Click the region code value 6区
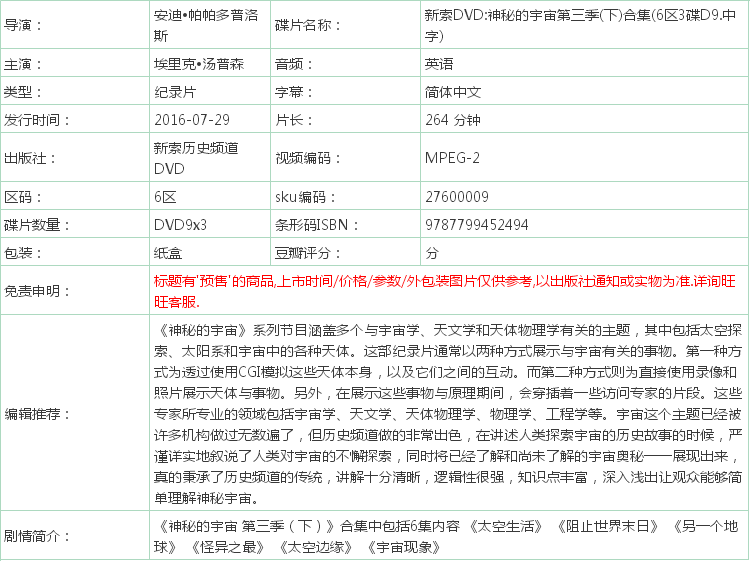This screenshot has width=750, height=561. point(164,196)
